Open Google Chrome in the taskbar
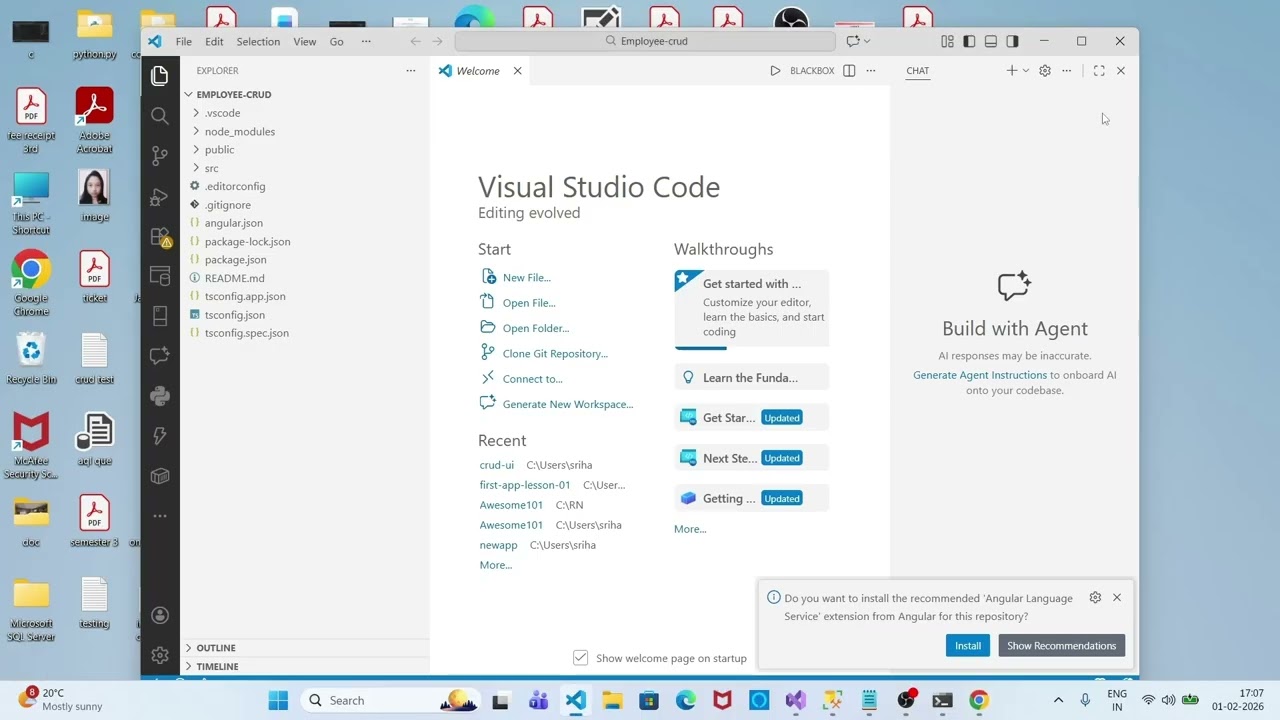 click(x=979, y=700)
